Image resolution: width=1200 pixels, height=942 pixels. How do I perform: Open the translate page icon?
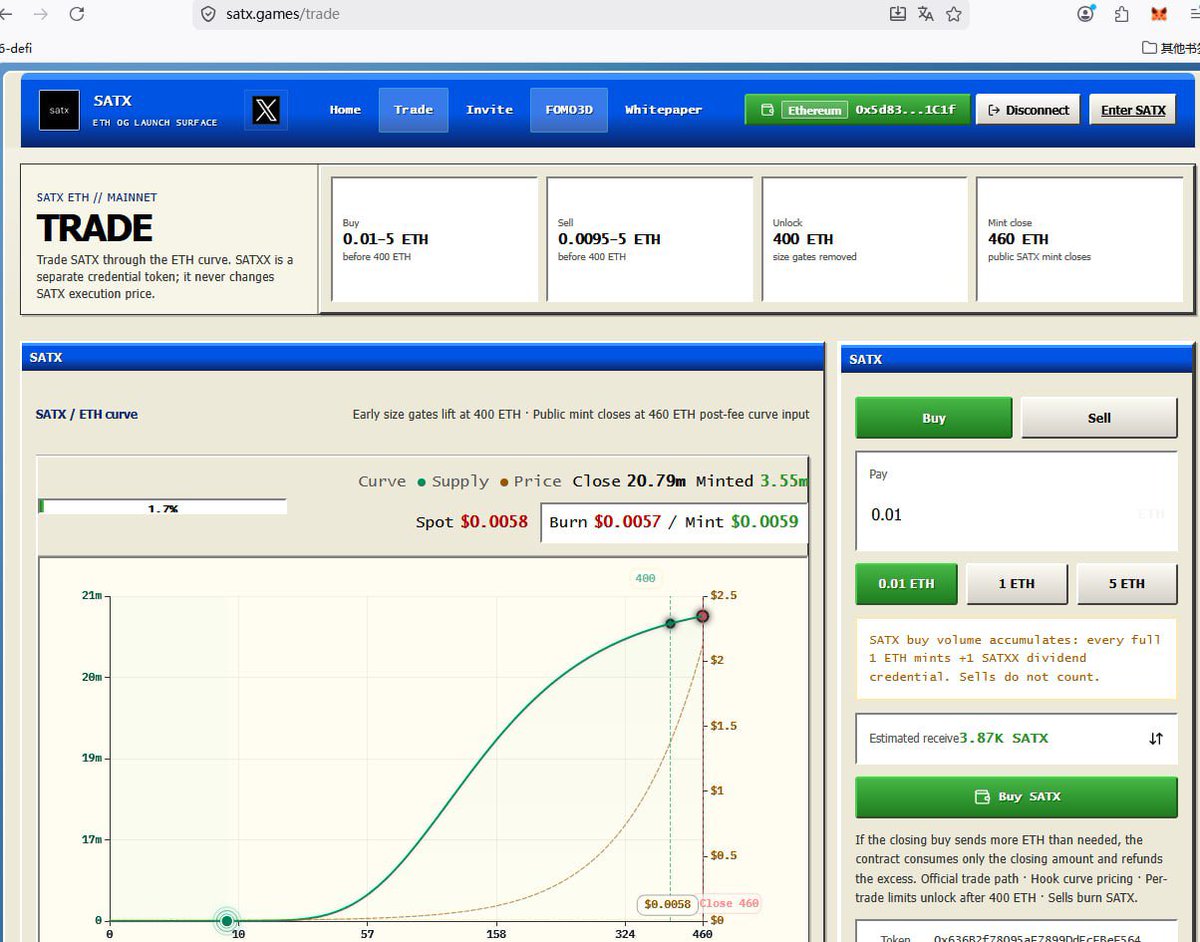tap(925, 14)
